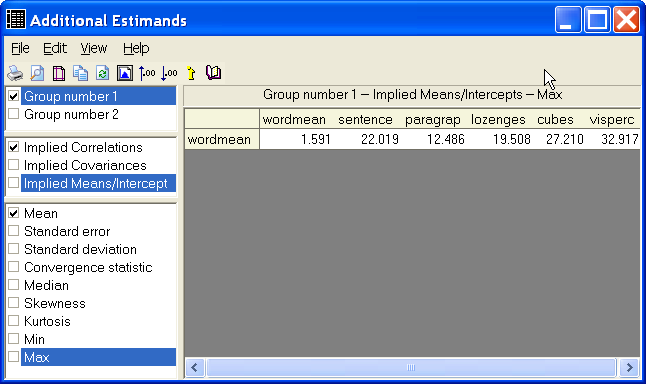Image resolution: width=646 pixels, height=384 pixels.
Task: Enable the Standard error checkbox
Action: [14, 231]
